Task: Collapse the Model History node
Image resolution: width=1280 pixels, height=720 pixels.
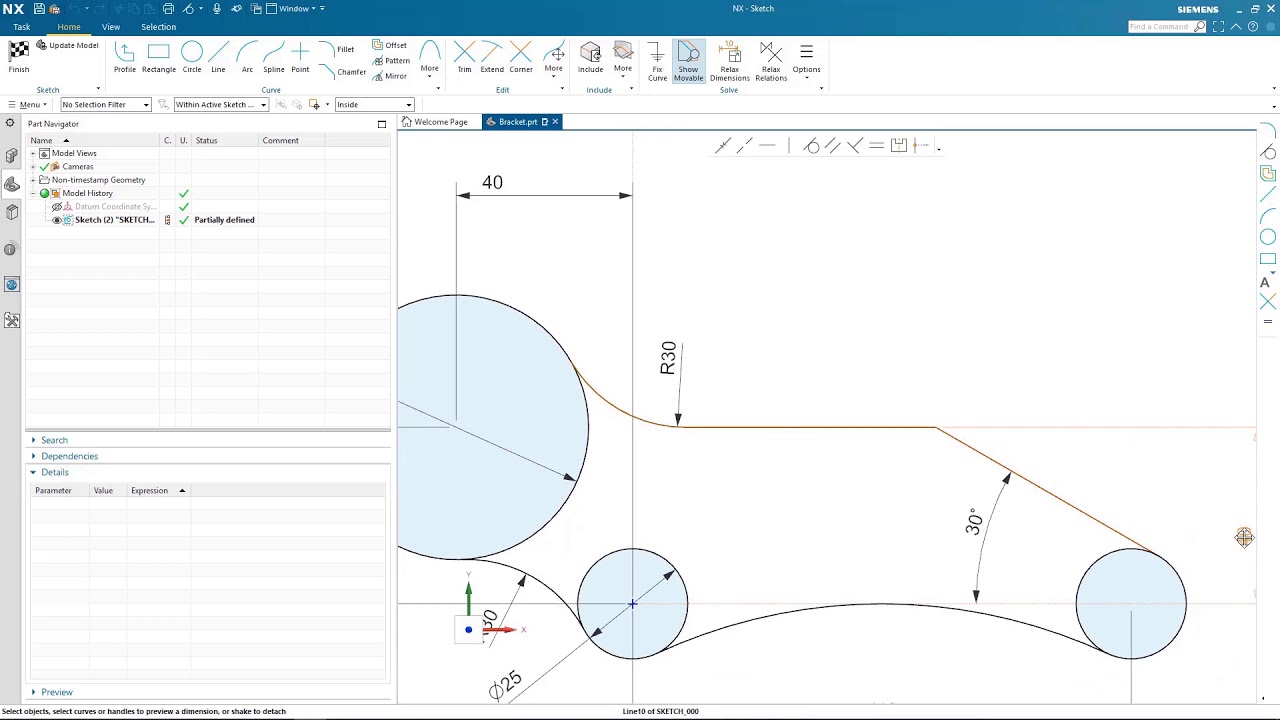Action: click(x=33, y=193)
